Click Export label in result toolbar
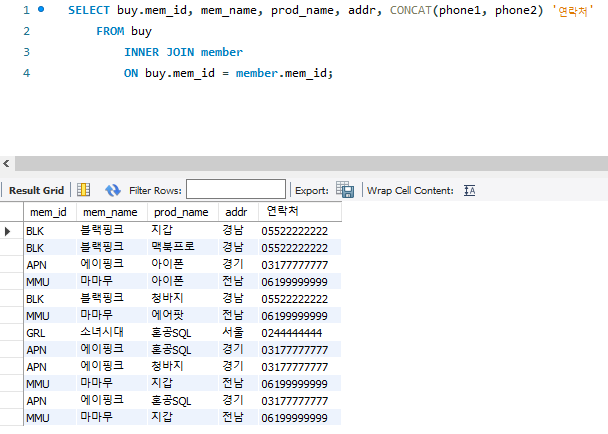The width and height of the screenshot is (608, 434). pyautogui.click(x=312, y=190)
